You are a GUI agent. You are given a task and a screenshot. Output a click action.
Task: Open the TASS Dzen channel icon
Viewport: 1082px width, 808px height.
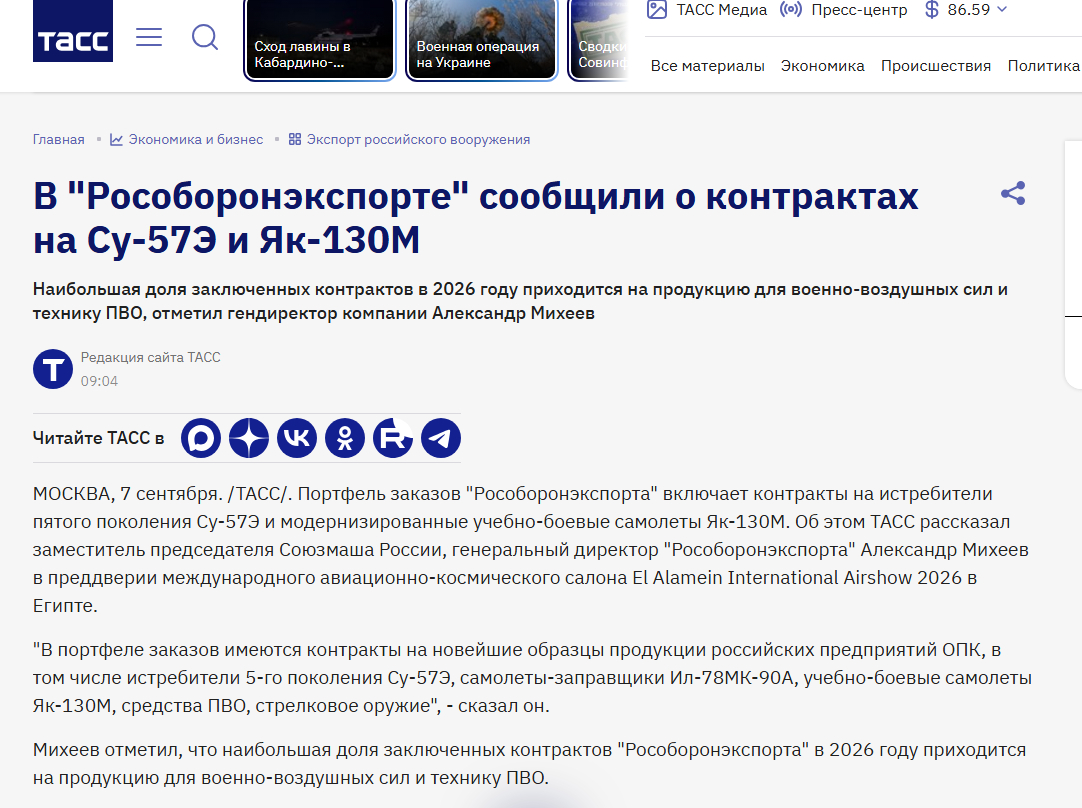pyautogui.click(x=249, y=438)
